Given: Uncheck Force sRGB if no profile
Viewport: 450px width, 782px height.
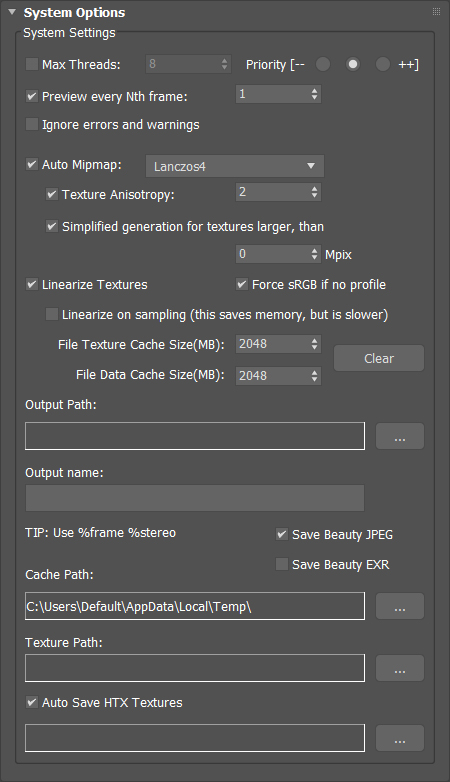Looking at the screenshot, I should (242, 284).
